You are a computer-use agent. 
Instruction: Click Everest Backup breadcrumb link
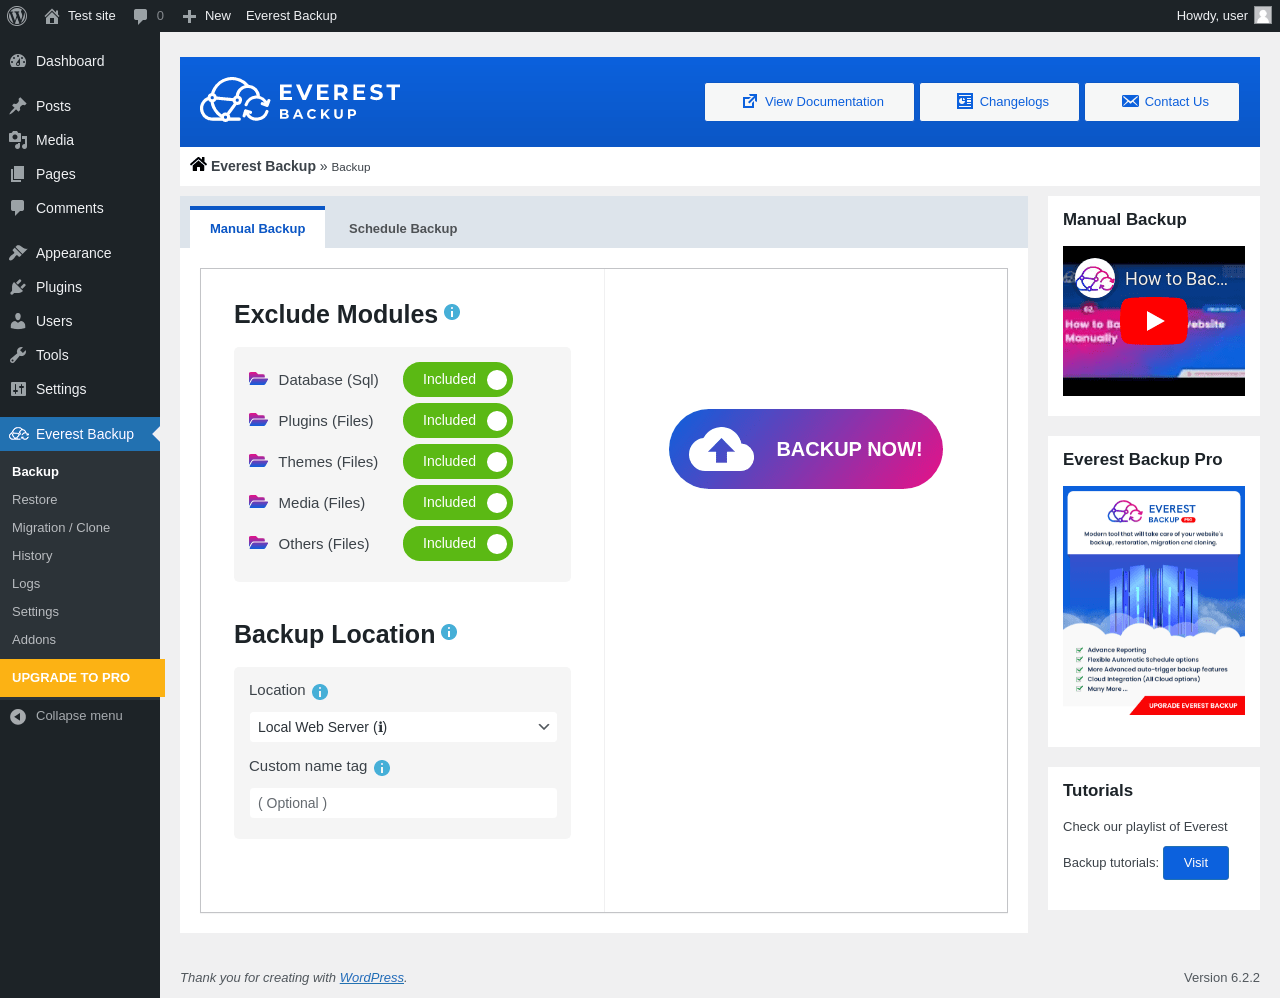(x=263, y=166)
